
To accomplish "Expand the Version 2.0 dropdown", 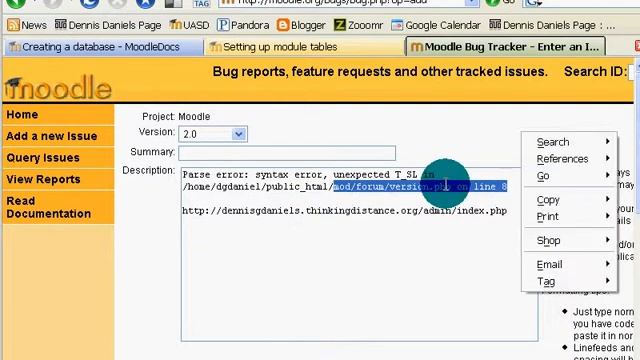I will click(x=213, y=134).
